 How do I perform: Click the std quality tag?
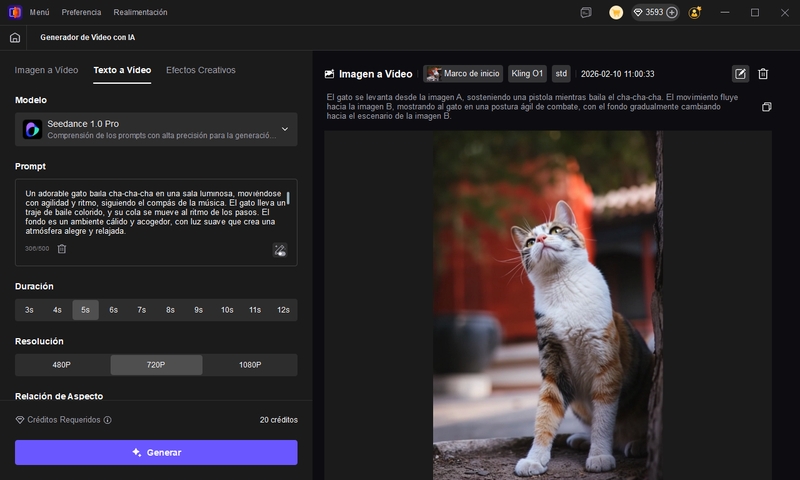click(x=561, y=74)
